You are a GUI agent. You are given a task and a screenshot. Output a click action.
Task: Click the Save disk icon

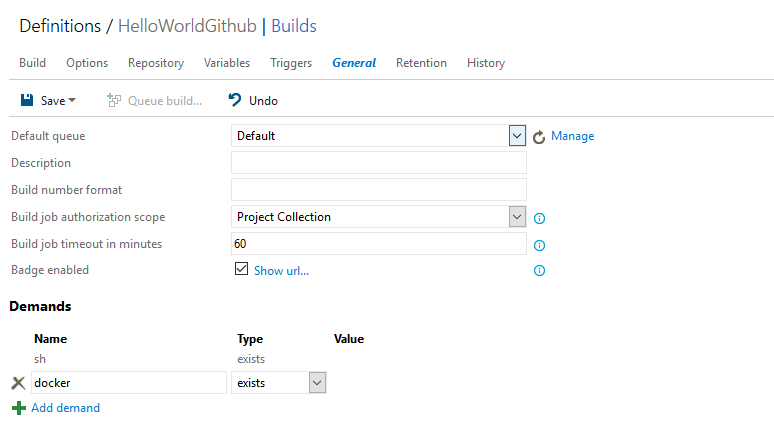(x=27, y=100)
